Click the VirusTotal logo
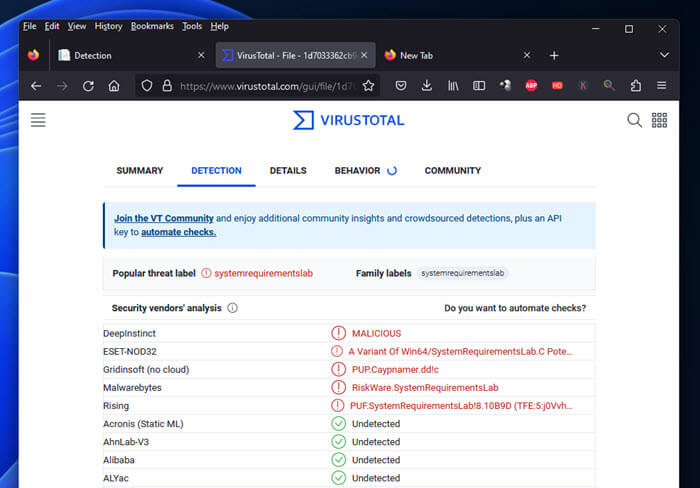 (x=348, y=120)
